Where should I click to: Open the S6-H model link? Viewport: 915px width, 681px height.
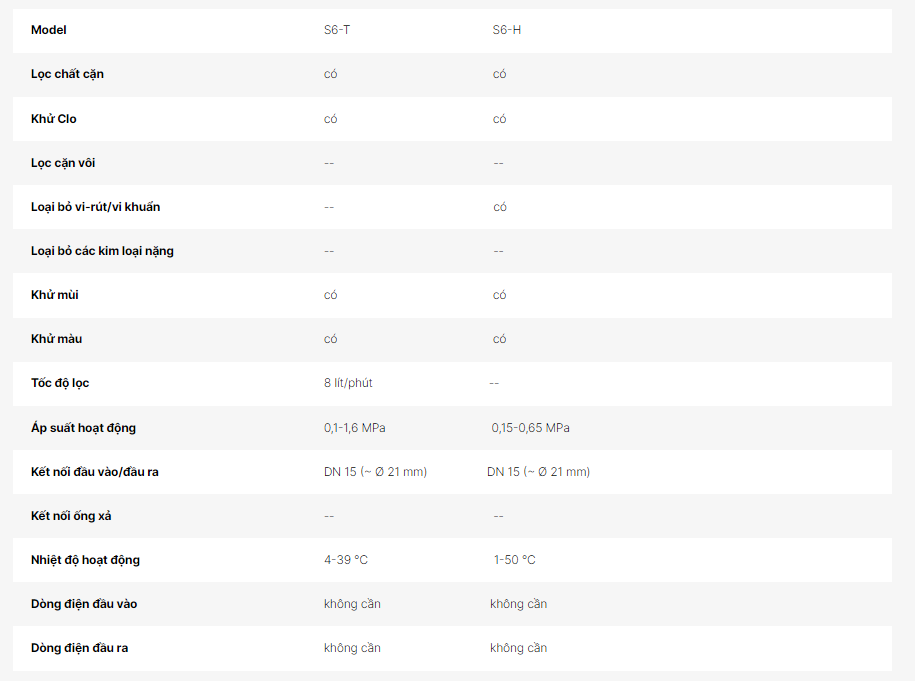click(x=506, y=30)
